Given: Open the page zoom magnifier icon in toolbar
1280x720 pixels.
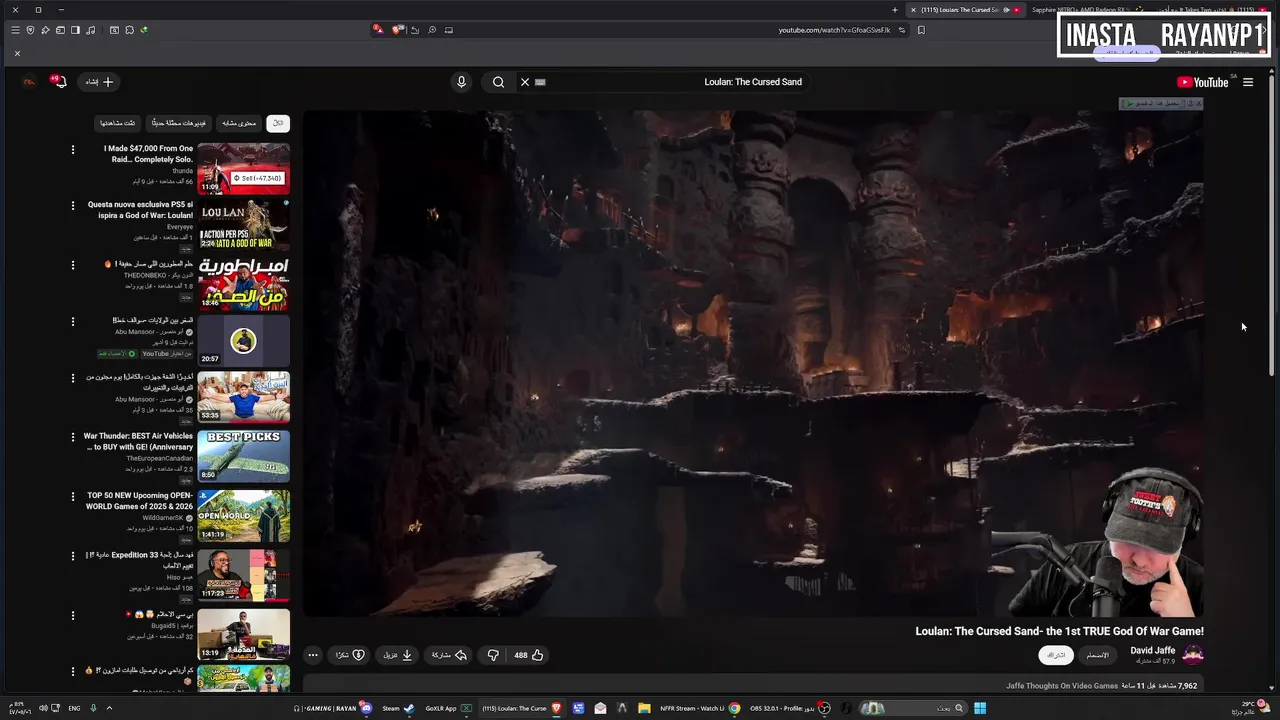Looking at the screenshot, I should coord(432,30).
